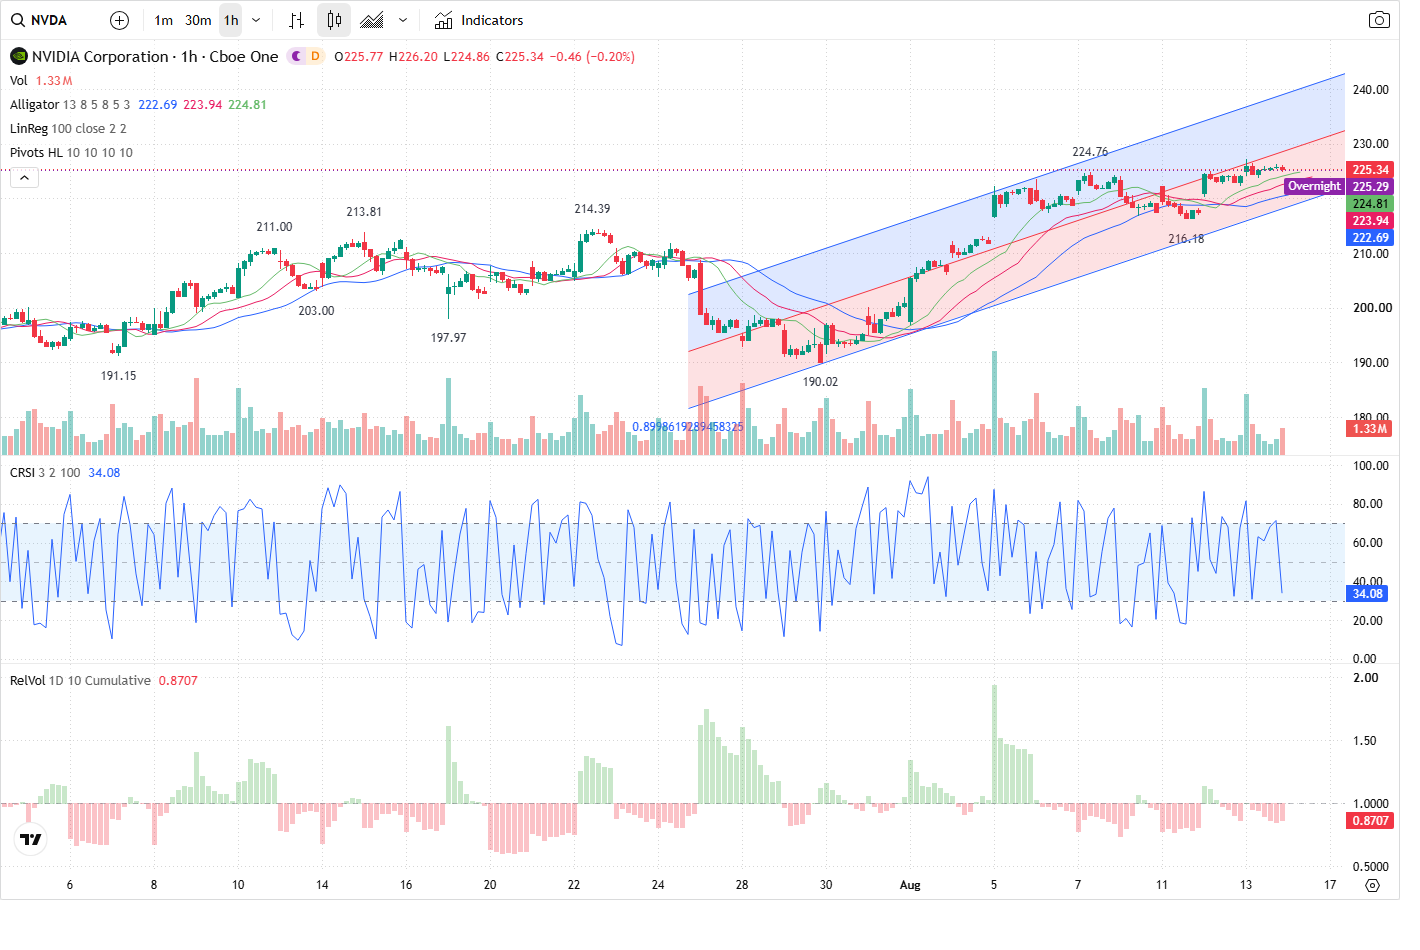Click the blue 222.69 Alligator label
Image resolution: width=1420 pixels, height=950 pixels.
point(1370,238)
